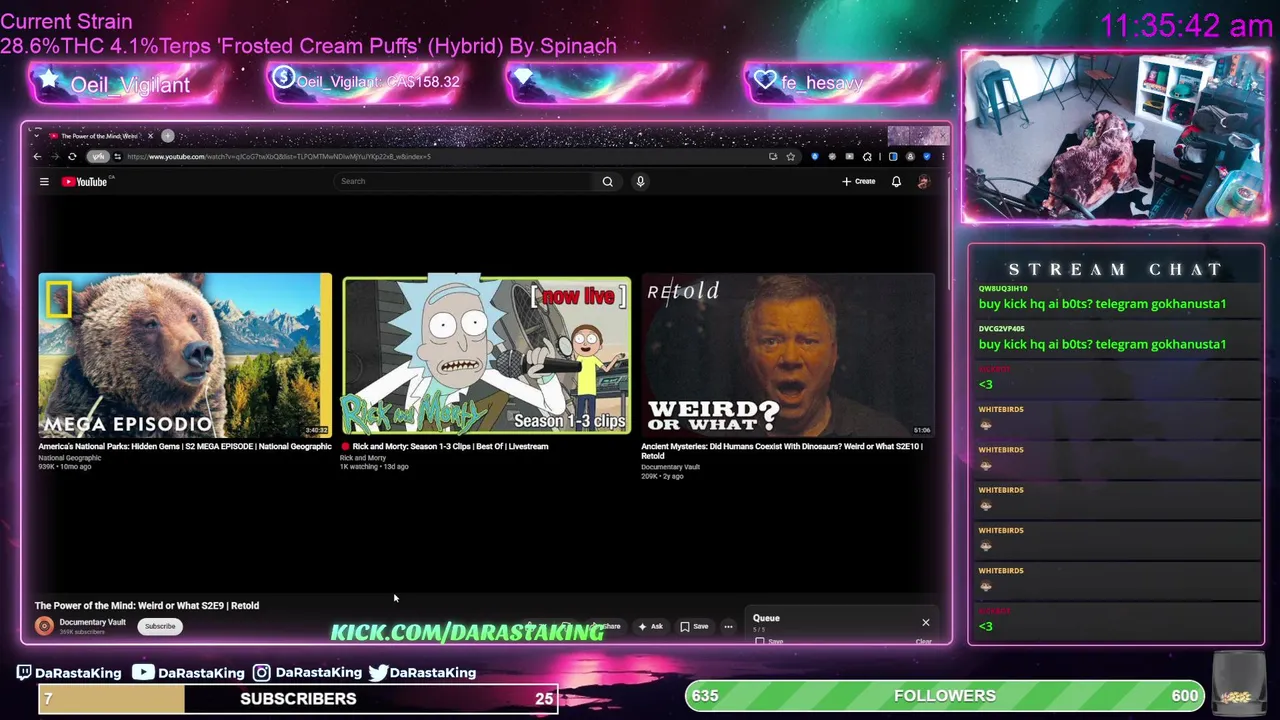Click the YouTube search magnifier button

tap(607, 181)
